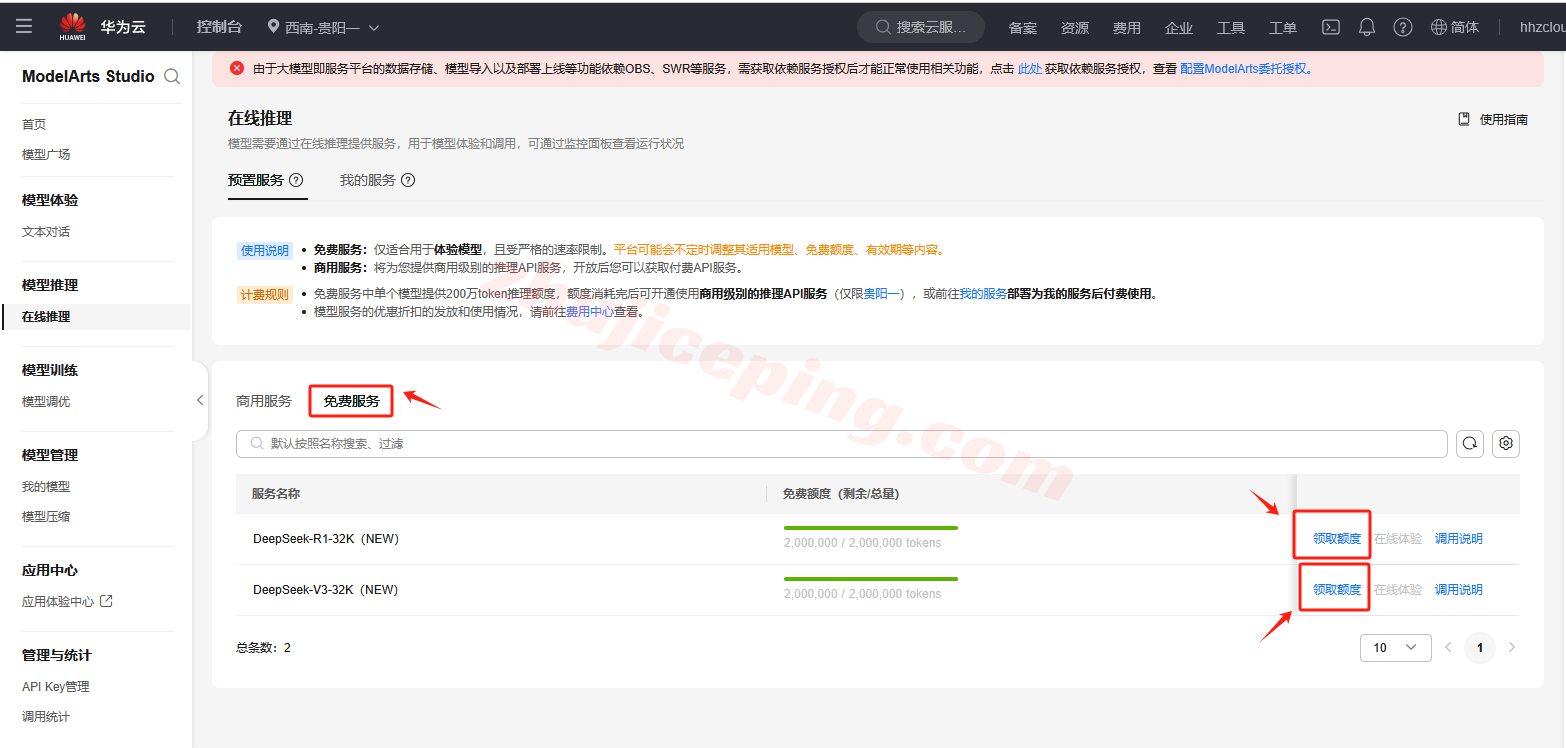Open 模型广场 in sidebar
1566x748 pixels.
46,154
